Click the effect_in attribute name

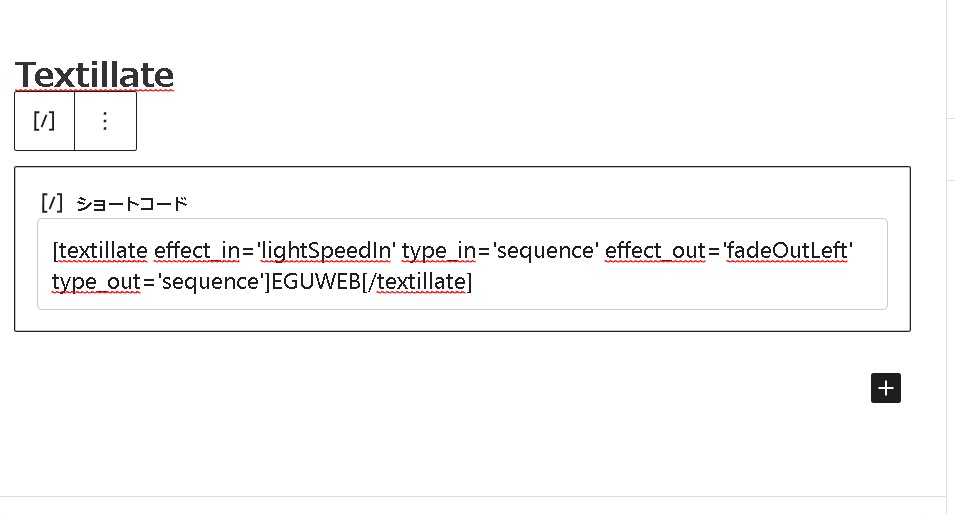(196, 250)
